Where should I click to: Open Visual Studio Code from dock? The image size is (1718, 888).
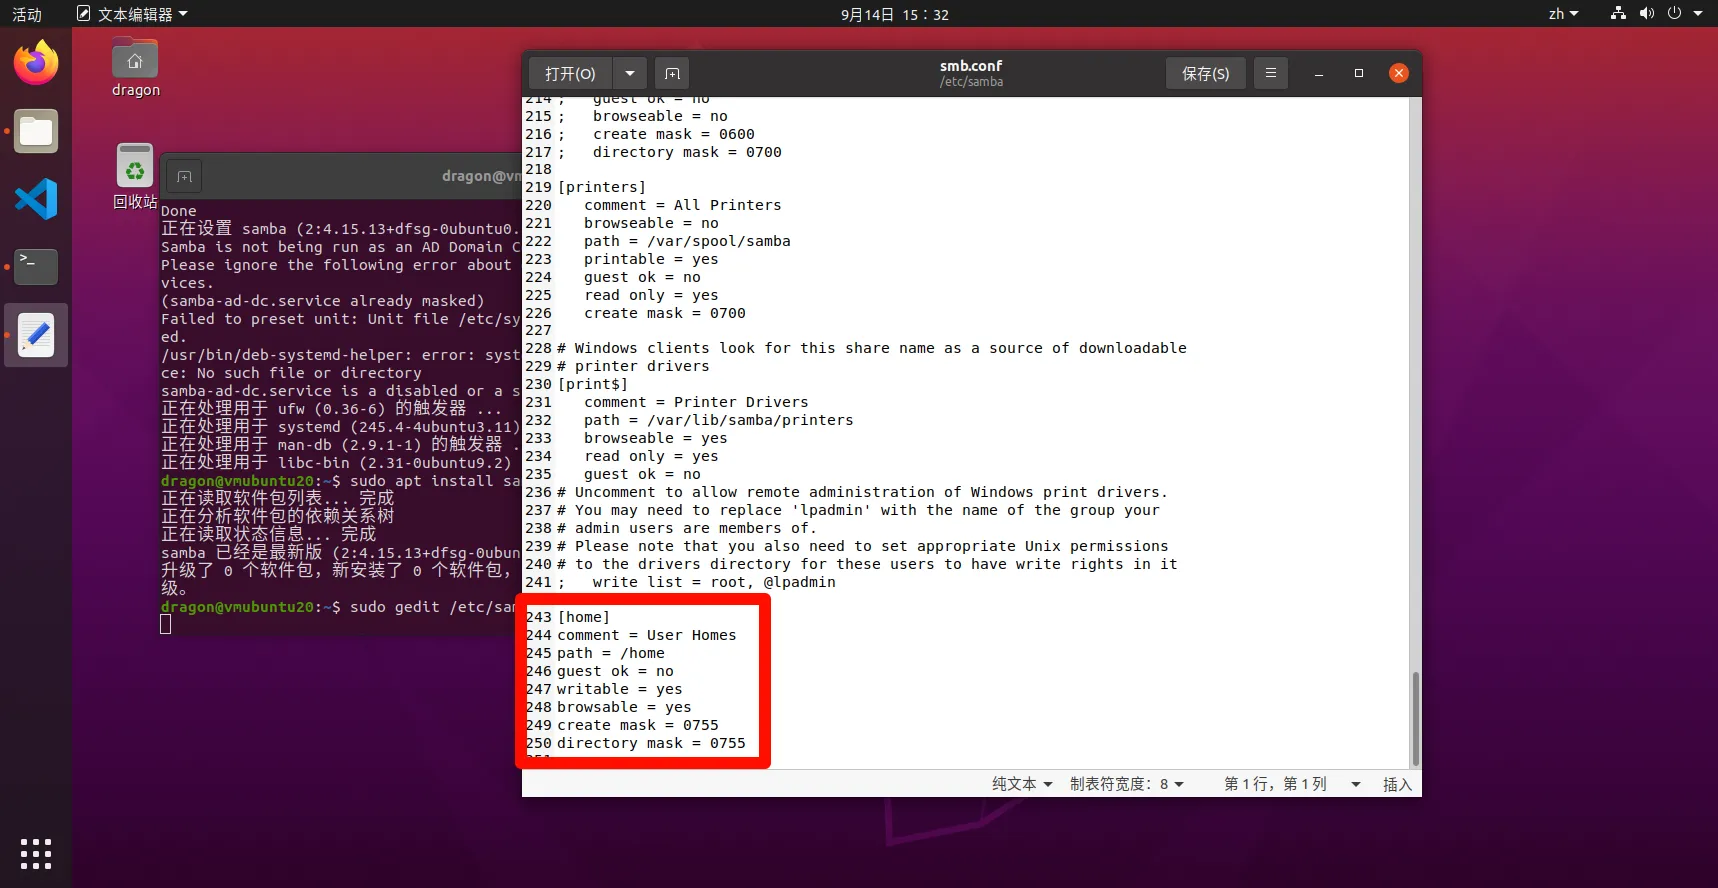[x=36, y=199]
